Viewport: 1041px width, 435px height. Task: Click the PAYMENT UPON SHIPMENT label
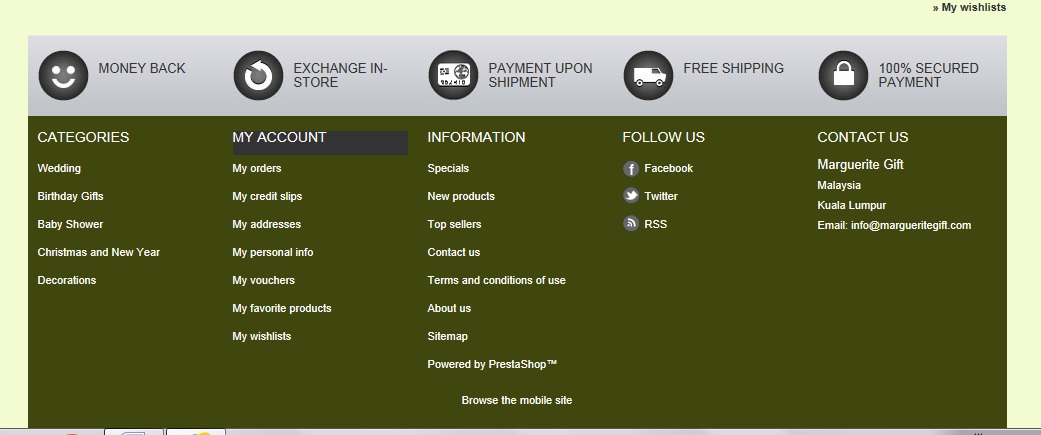pyautogui.click(x=540, y=75)
